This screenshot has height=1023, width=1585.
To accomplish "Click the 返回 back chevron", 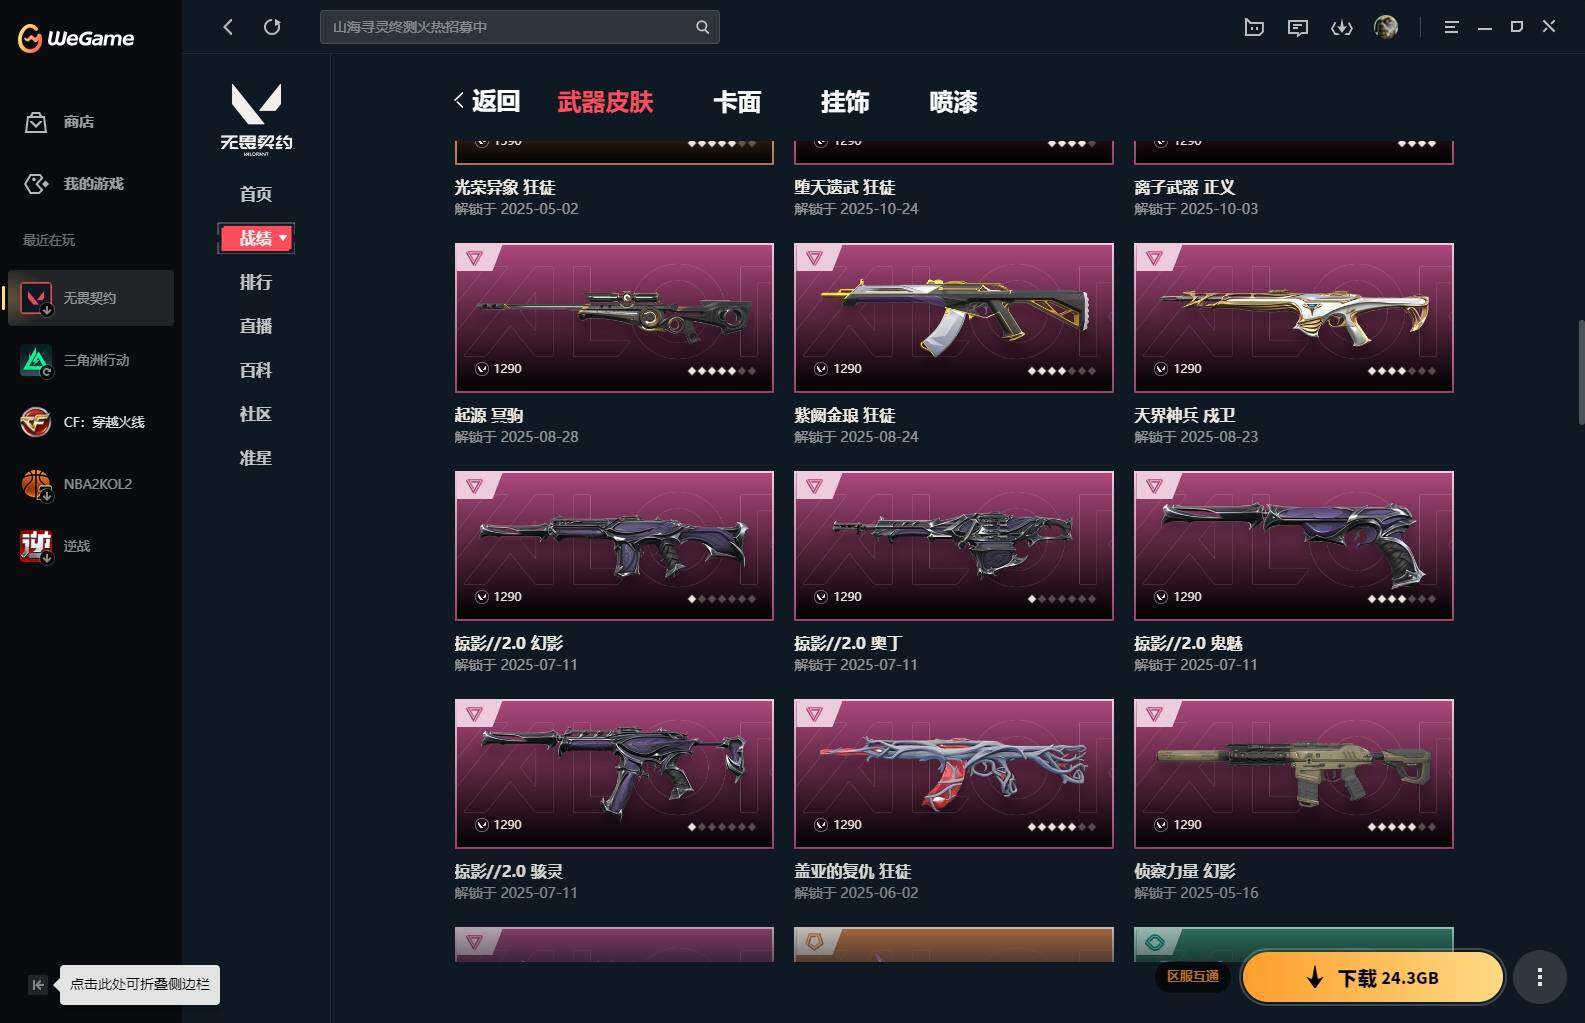I will [x=459, y=100].
